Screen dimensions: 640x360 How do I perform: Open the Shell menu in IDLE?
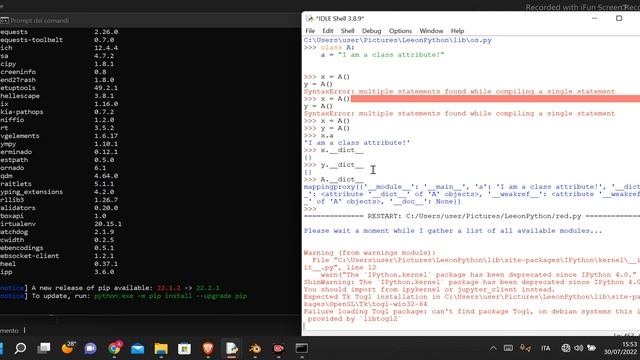click(347, 31)
